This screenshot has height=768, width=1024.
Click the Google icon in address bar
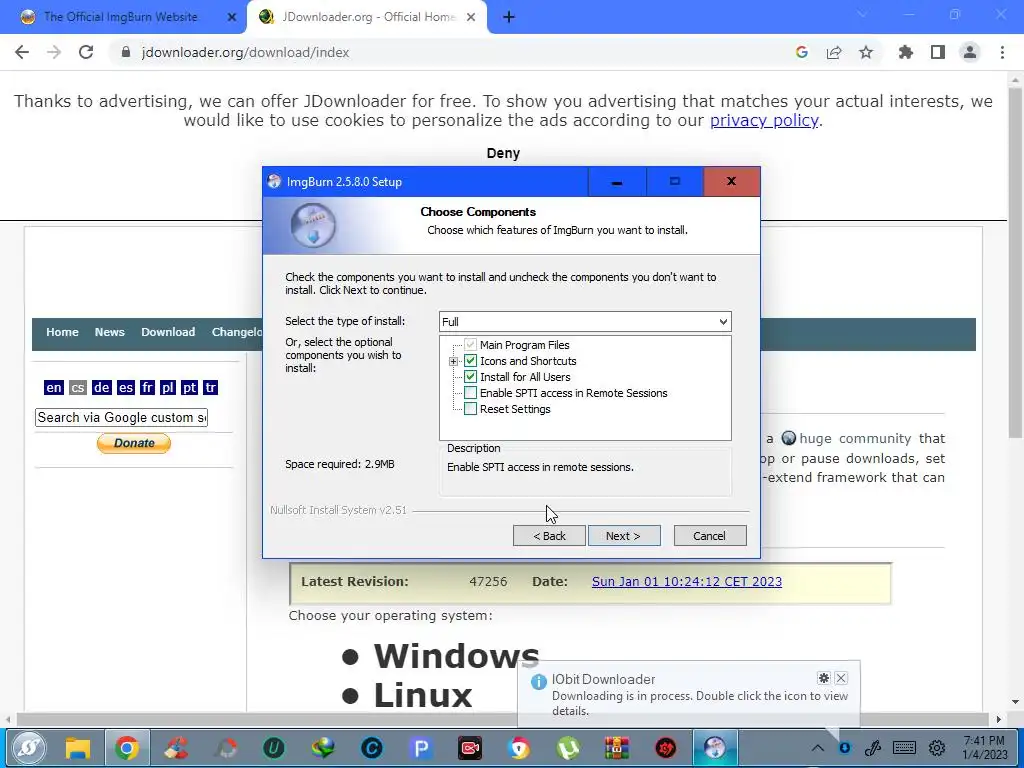tap(801, 52)
